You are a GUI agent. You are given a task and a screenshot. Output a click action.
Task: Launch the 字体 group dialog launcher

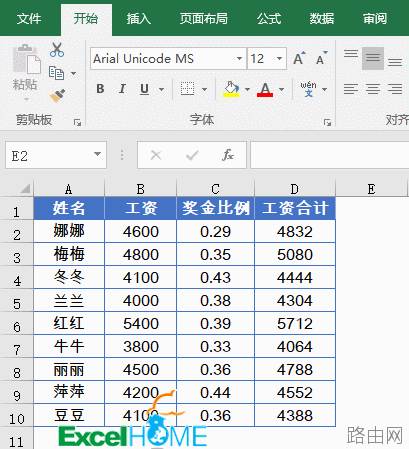pos(327,123)
